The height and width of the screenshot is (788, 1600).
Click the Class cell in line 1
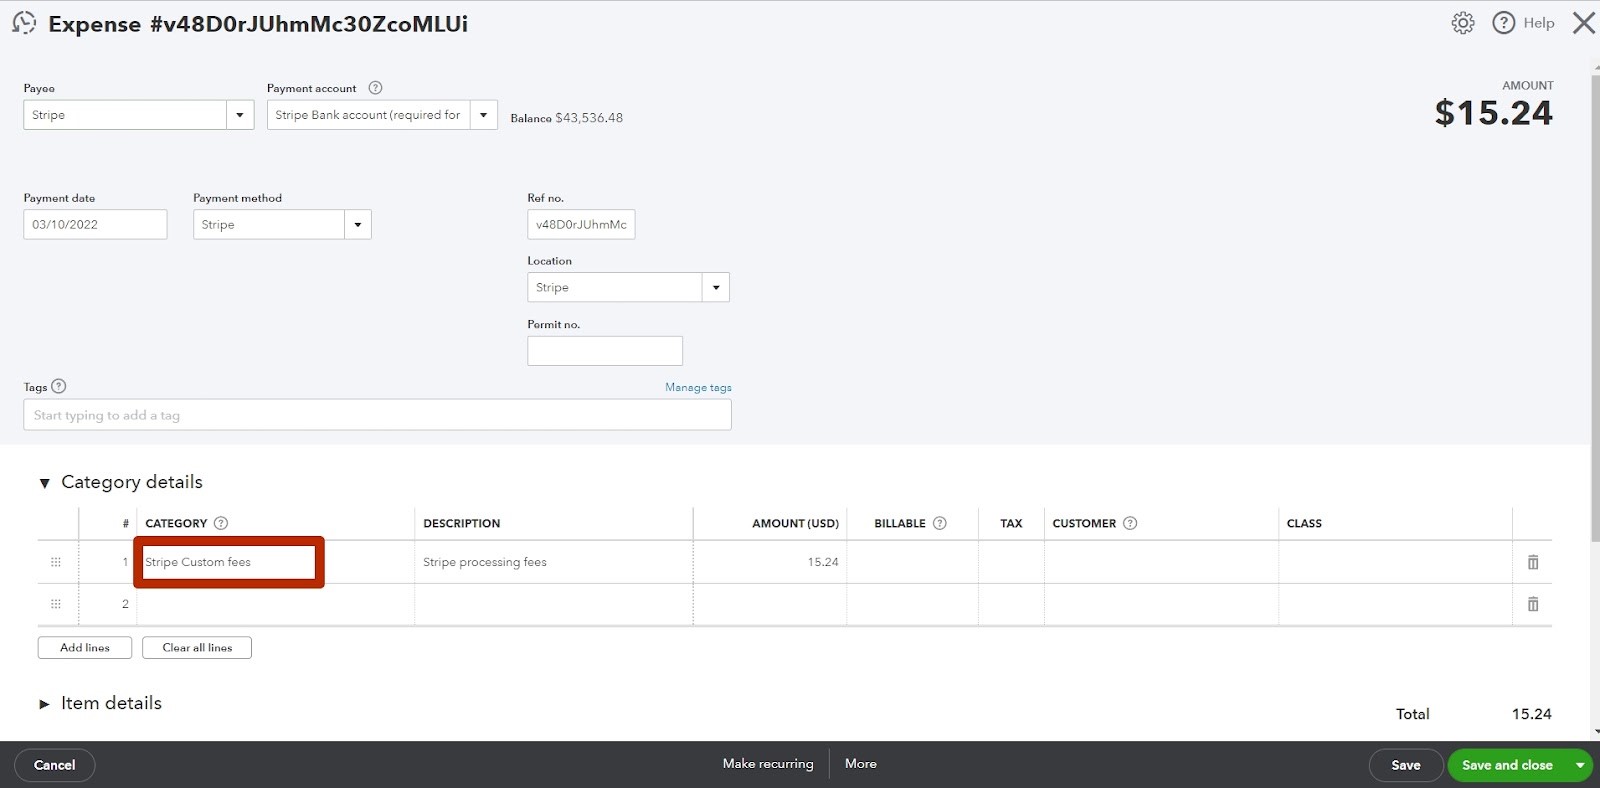1395,562
